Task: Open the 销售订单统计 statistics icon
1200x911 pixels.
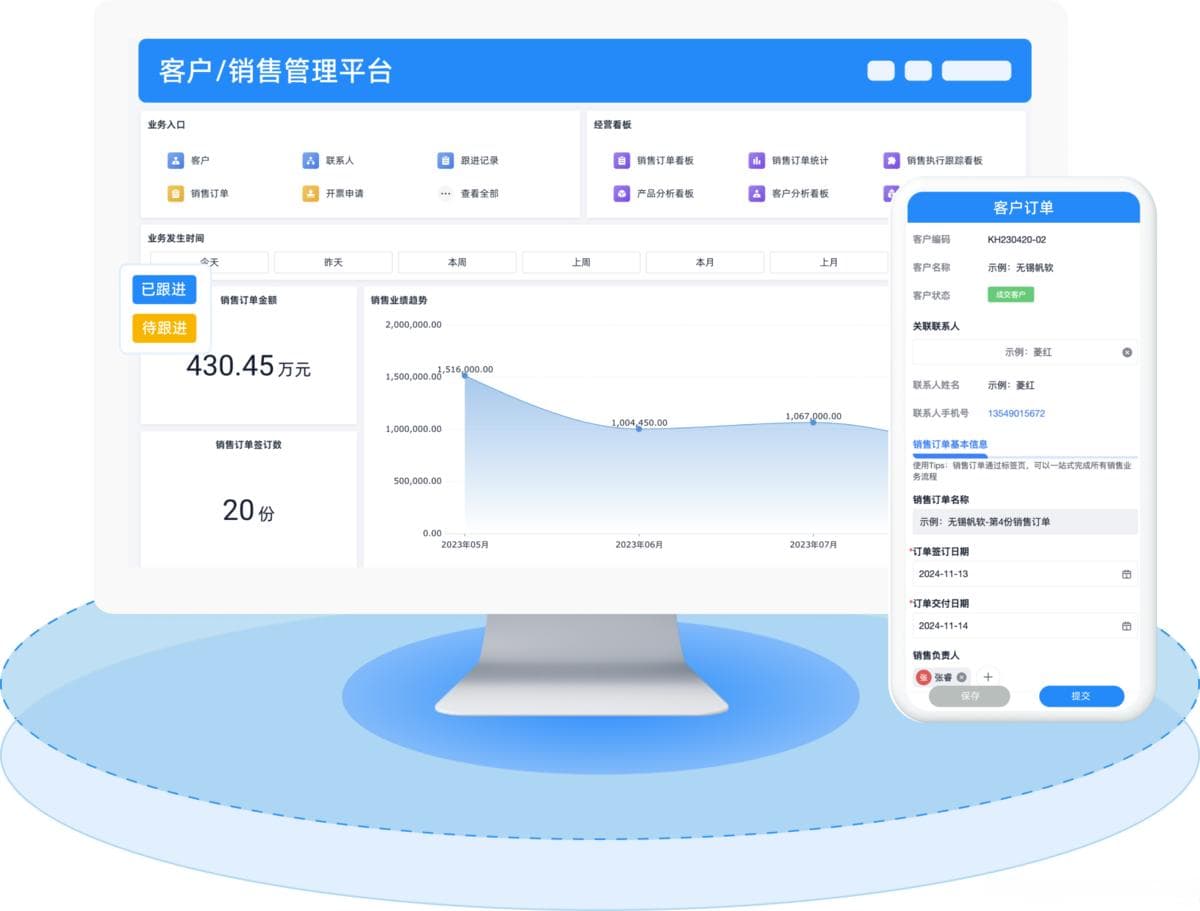Action: coord(757,160)
